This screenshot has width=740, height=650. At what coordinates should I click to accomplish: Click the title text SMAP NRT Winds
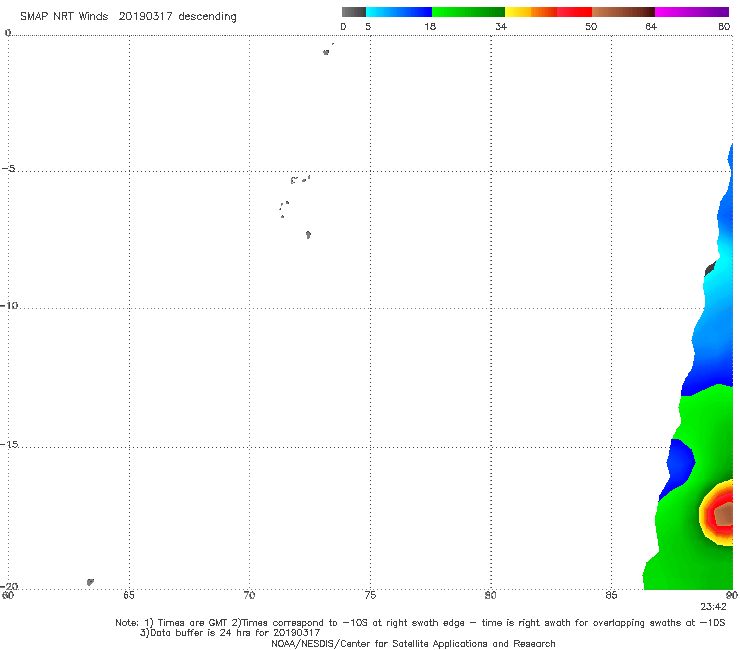(64, 16)
